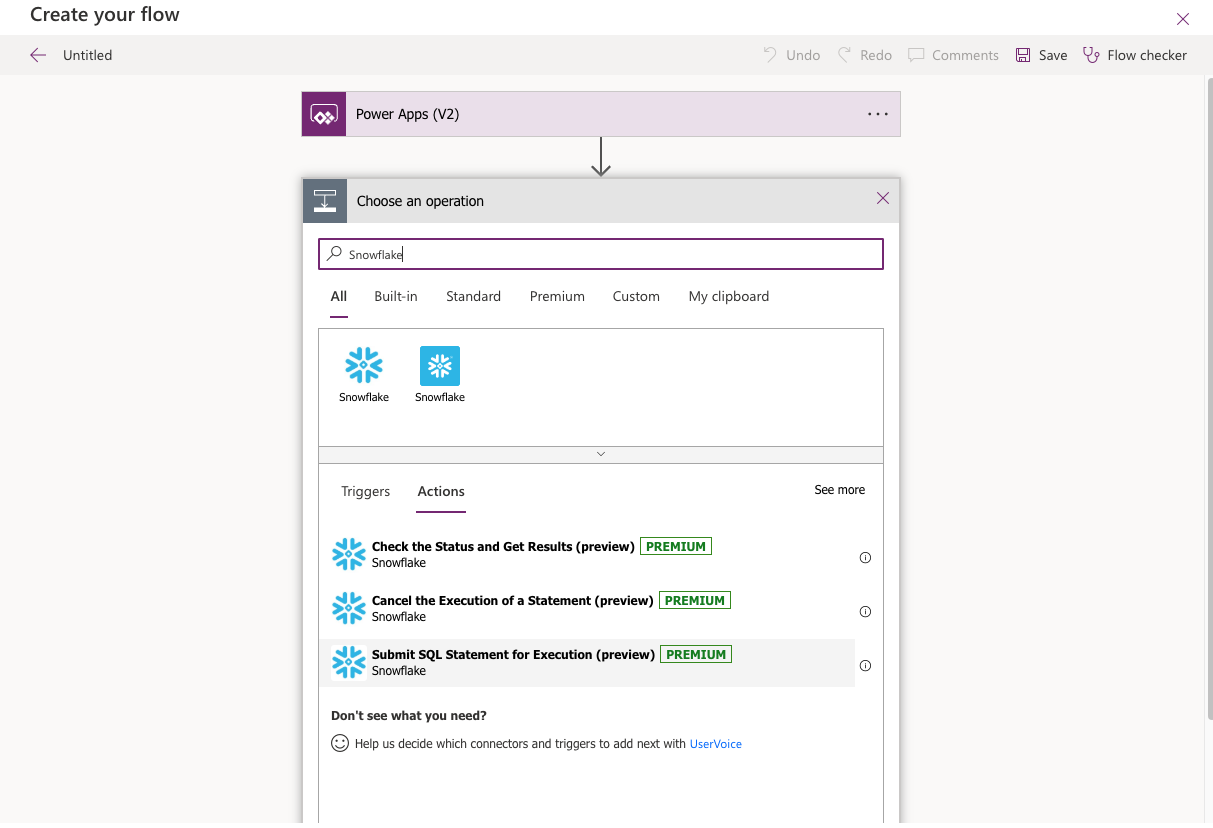Open the Custom connectors tab
1213x828 pixels.
pyautogui.click(x=636, y=296)
